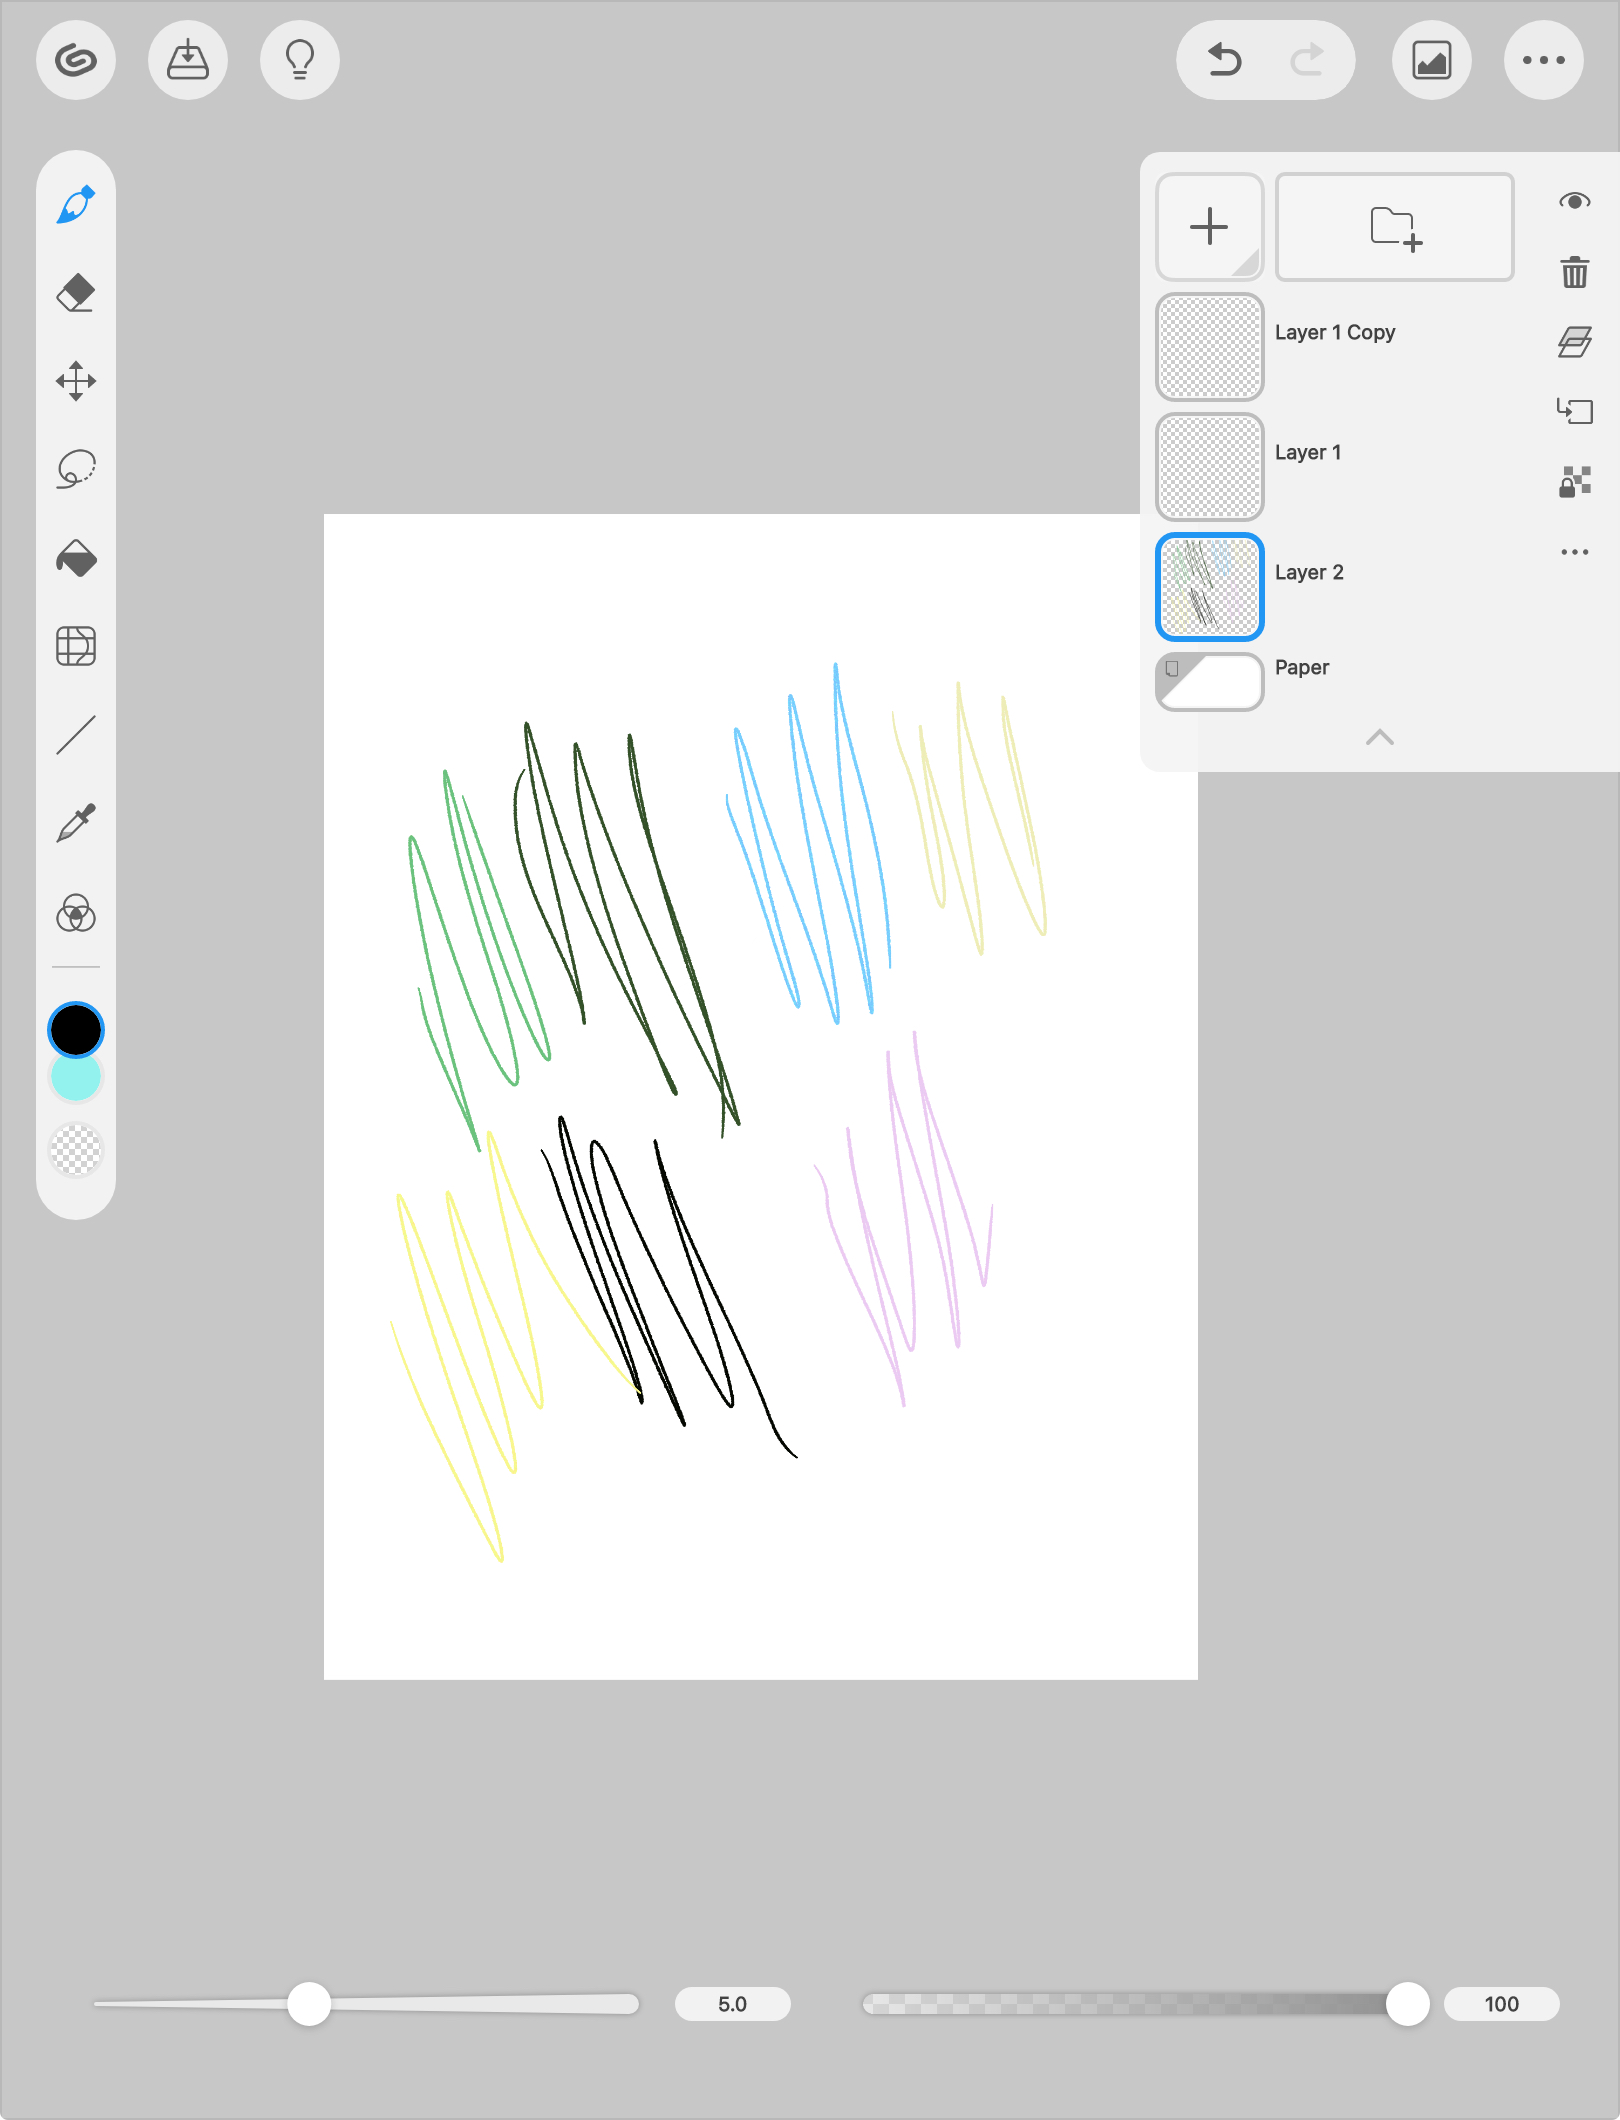Select the paint bucket fill tool
Viewport: 1620px width, 2120px height.
click(x=76, y=558)
